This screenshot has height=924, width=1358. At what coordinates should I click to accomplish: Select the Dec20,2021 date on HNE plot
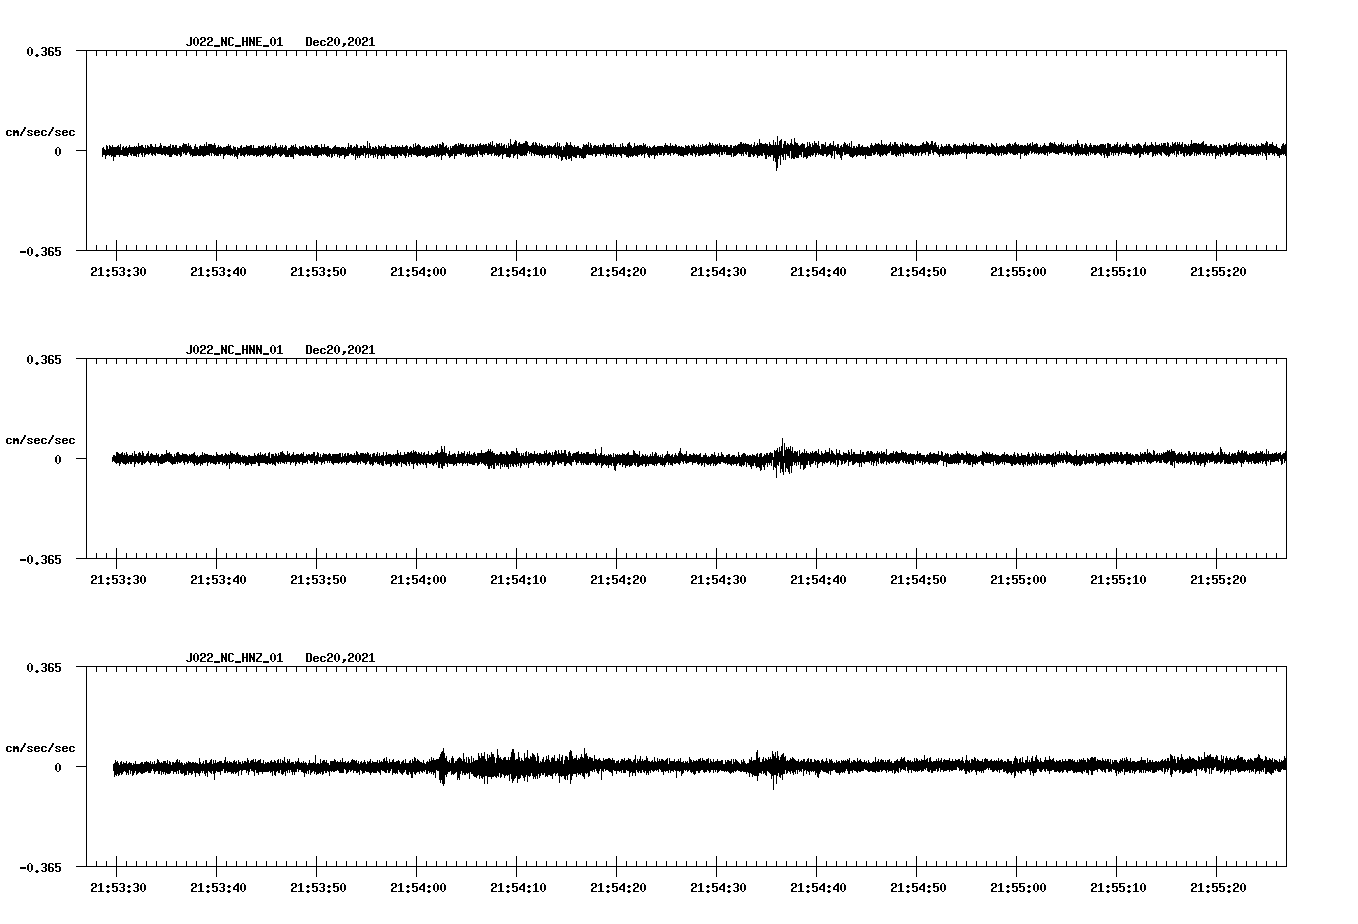coord(340,42)
